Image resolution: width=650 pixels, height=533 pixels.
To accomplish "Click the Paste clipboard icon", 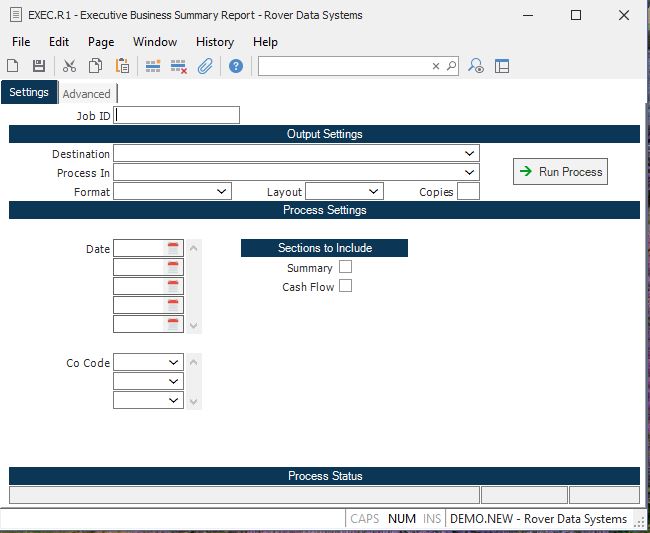I will pyautogui.click(x=122, y=66).
